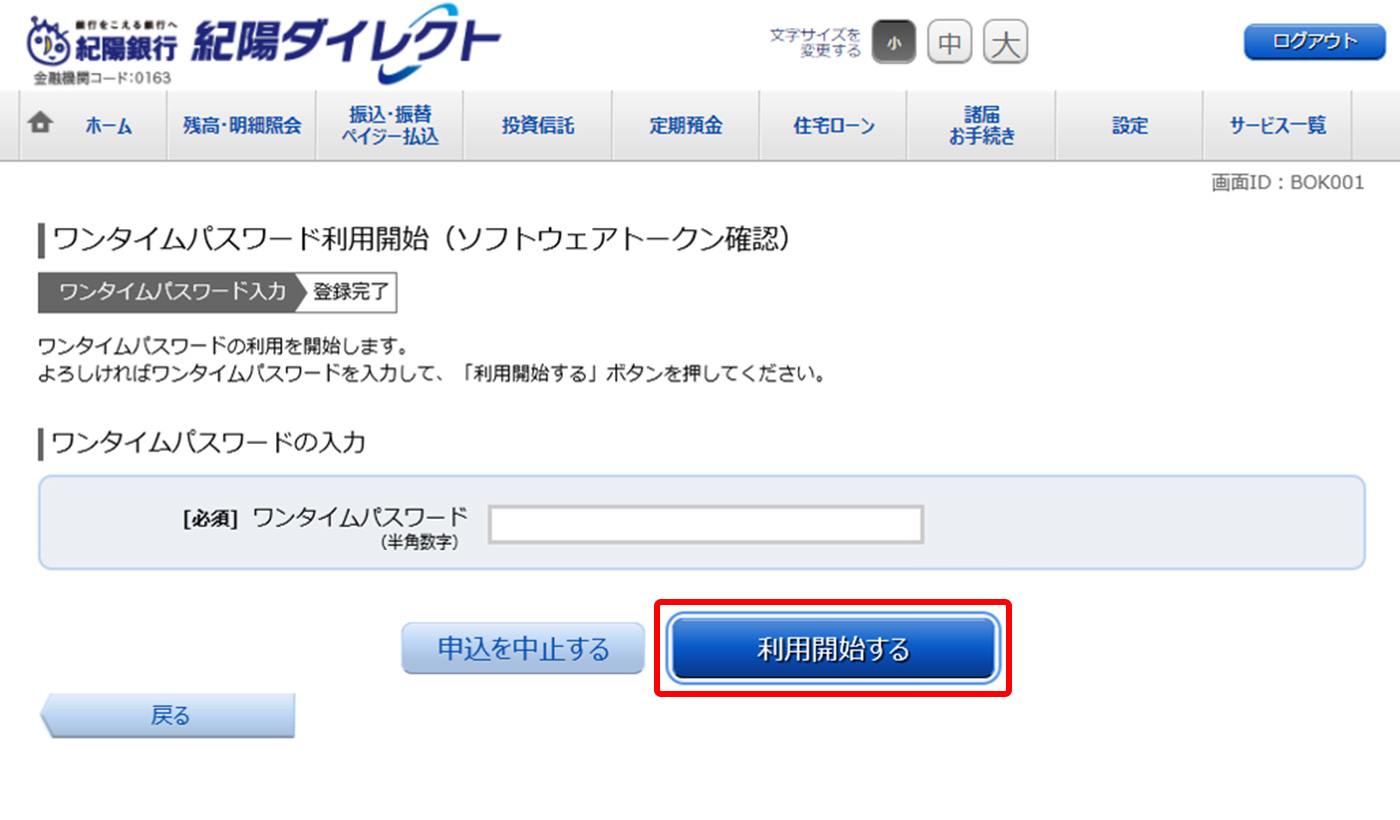The width and height of the screenshot is (1400, 820).
Task: Click the 戻る back button
Action: coord(170,715)
